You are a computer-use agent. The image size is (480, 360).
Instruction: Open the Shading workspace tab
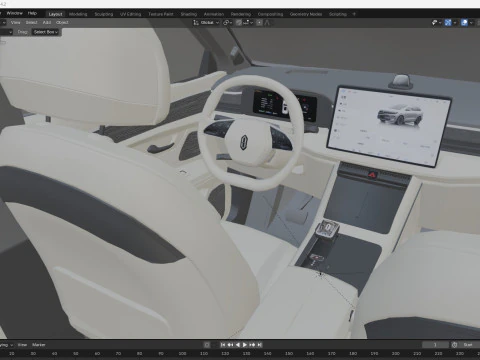click(x=189, y=14)
